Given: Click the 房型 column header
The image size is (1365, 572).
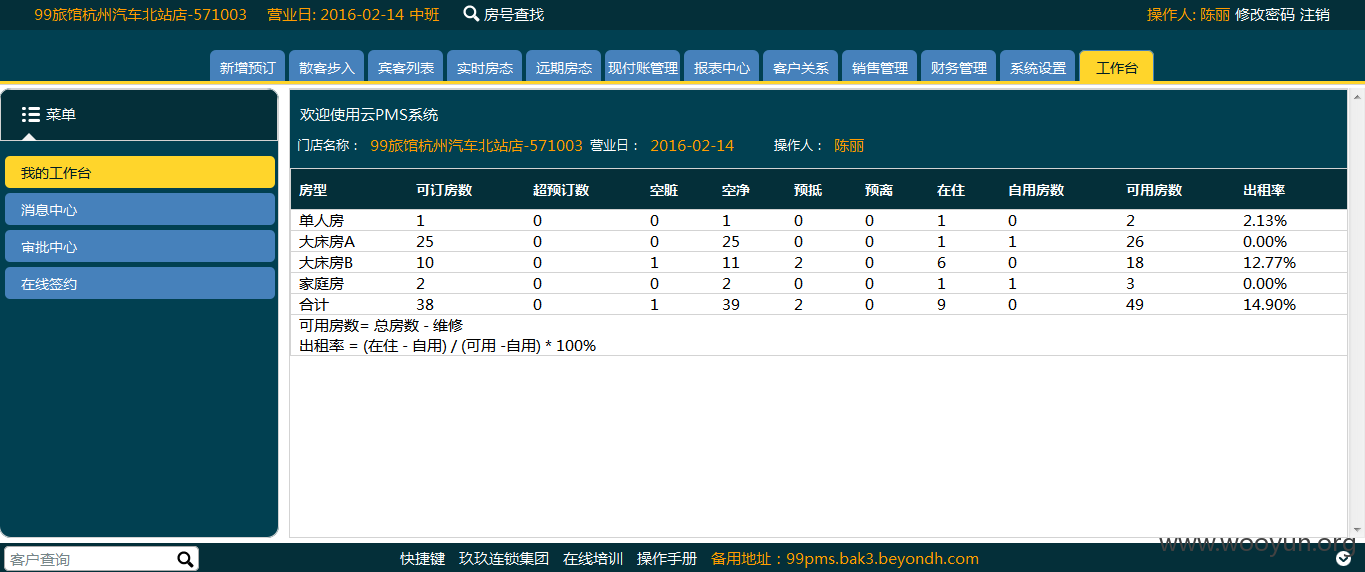Looking at the screenshot, I should pos(313,189).
